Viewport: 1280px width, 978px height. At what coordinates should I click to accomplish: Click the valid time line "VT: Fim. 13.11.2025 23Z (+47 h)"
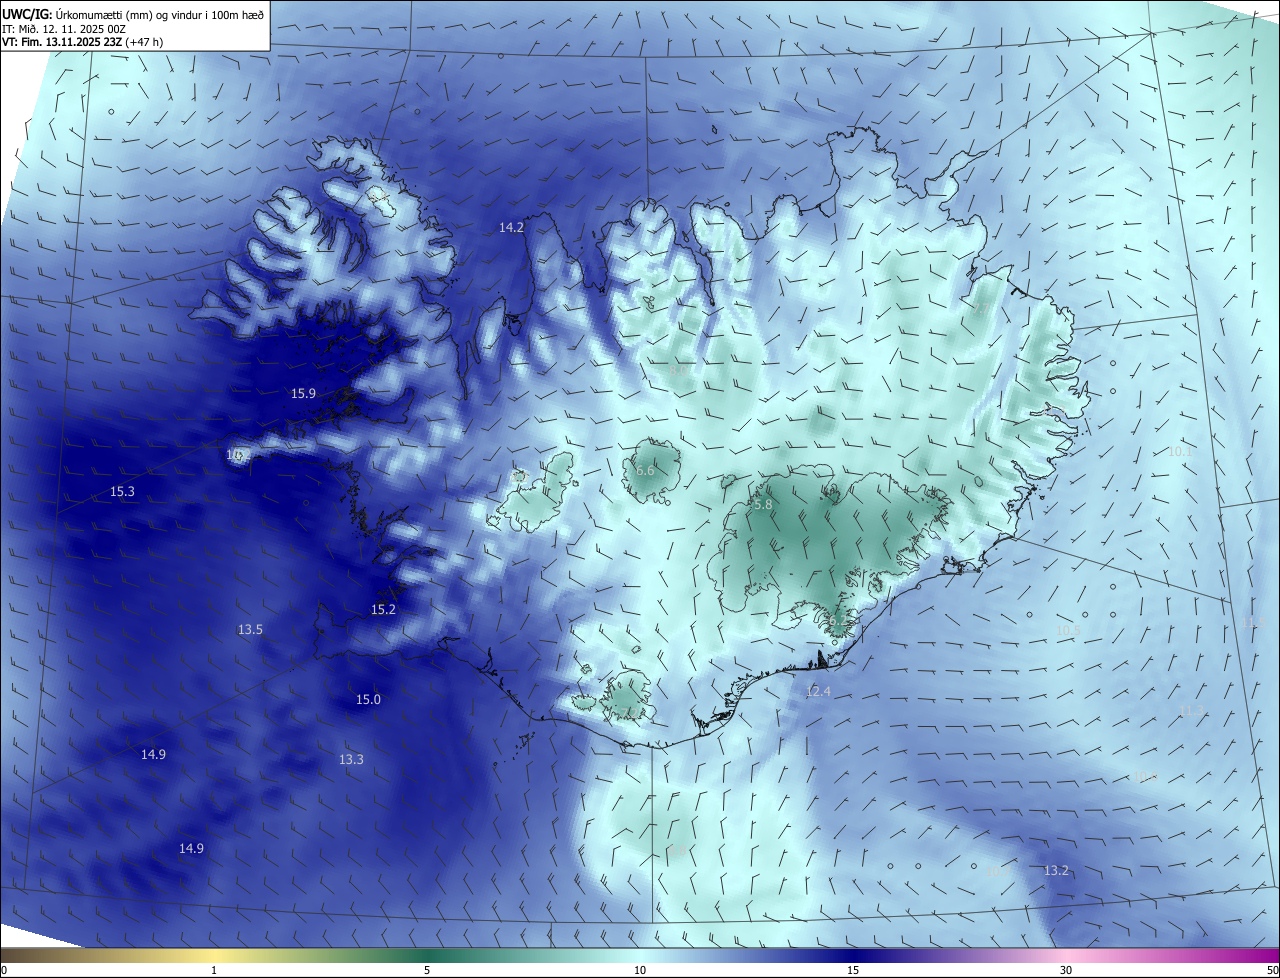[x=82, y=42]
